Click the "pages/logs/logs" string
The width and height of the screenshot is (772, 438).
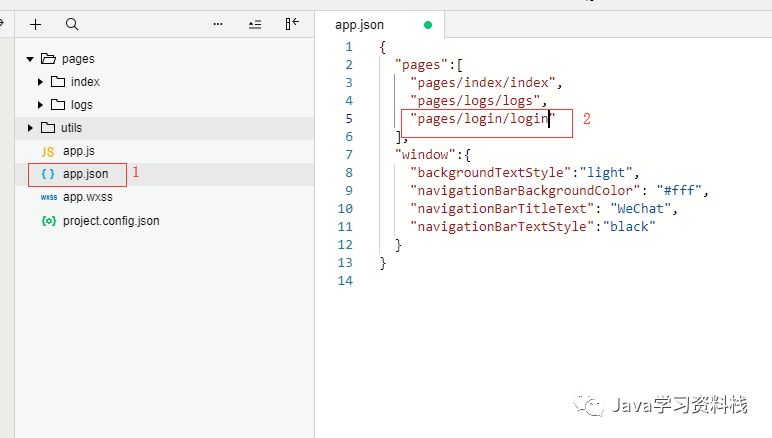pyautogui.click(x=475, y=101)
